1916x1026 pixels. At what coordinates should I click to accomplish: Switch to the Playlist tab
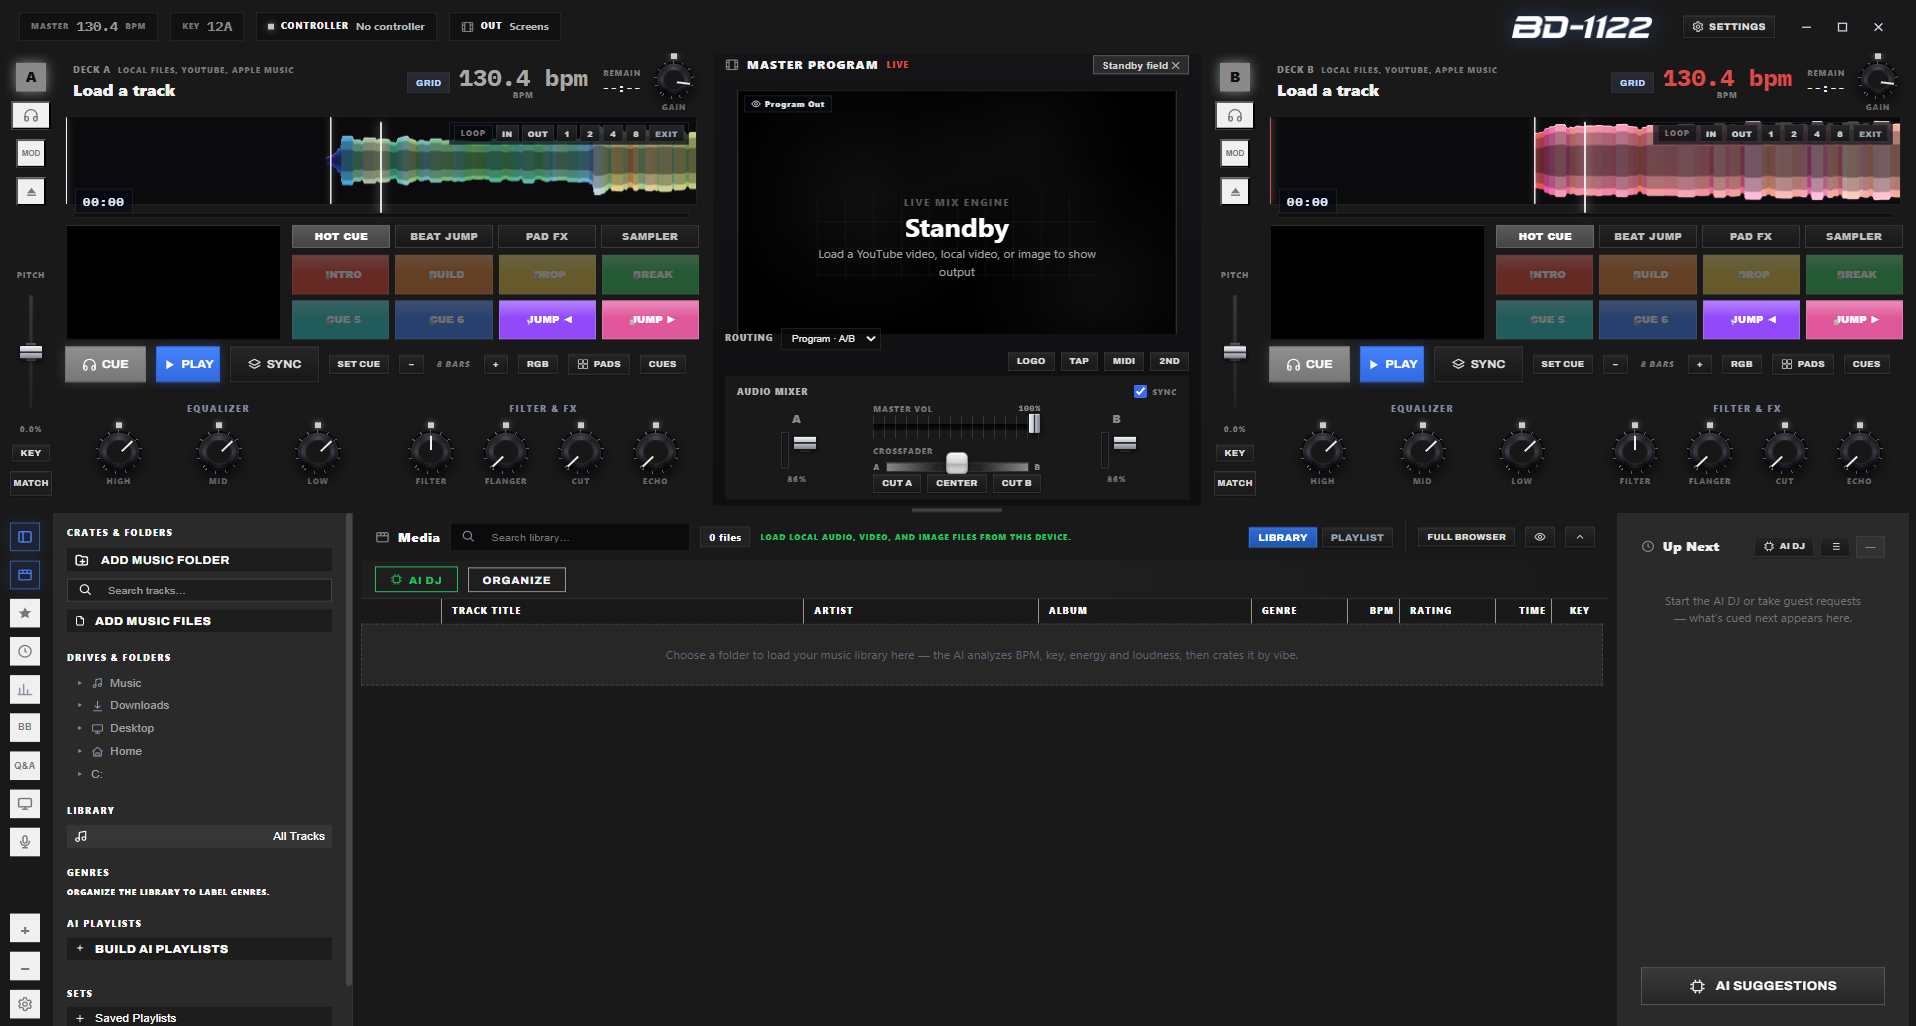click(x=1357, y=537)
